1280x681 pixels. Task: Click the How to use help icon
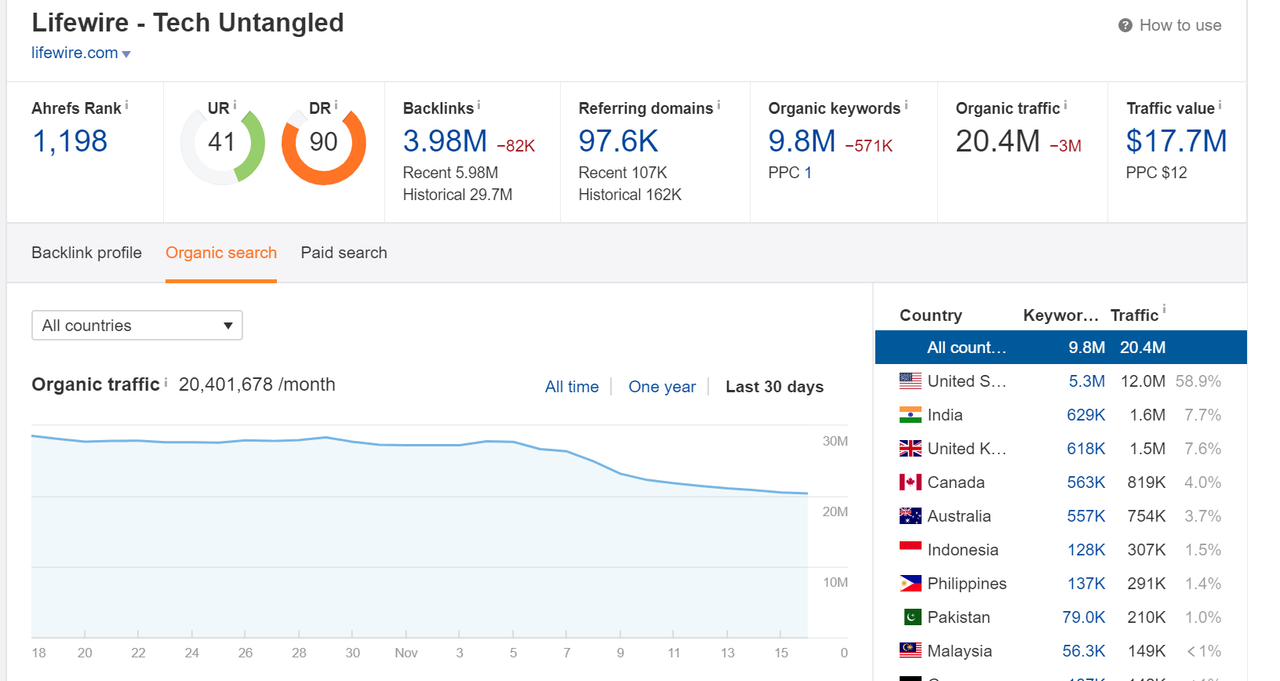coord(1125,26)
